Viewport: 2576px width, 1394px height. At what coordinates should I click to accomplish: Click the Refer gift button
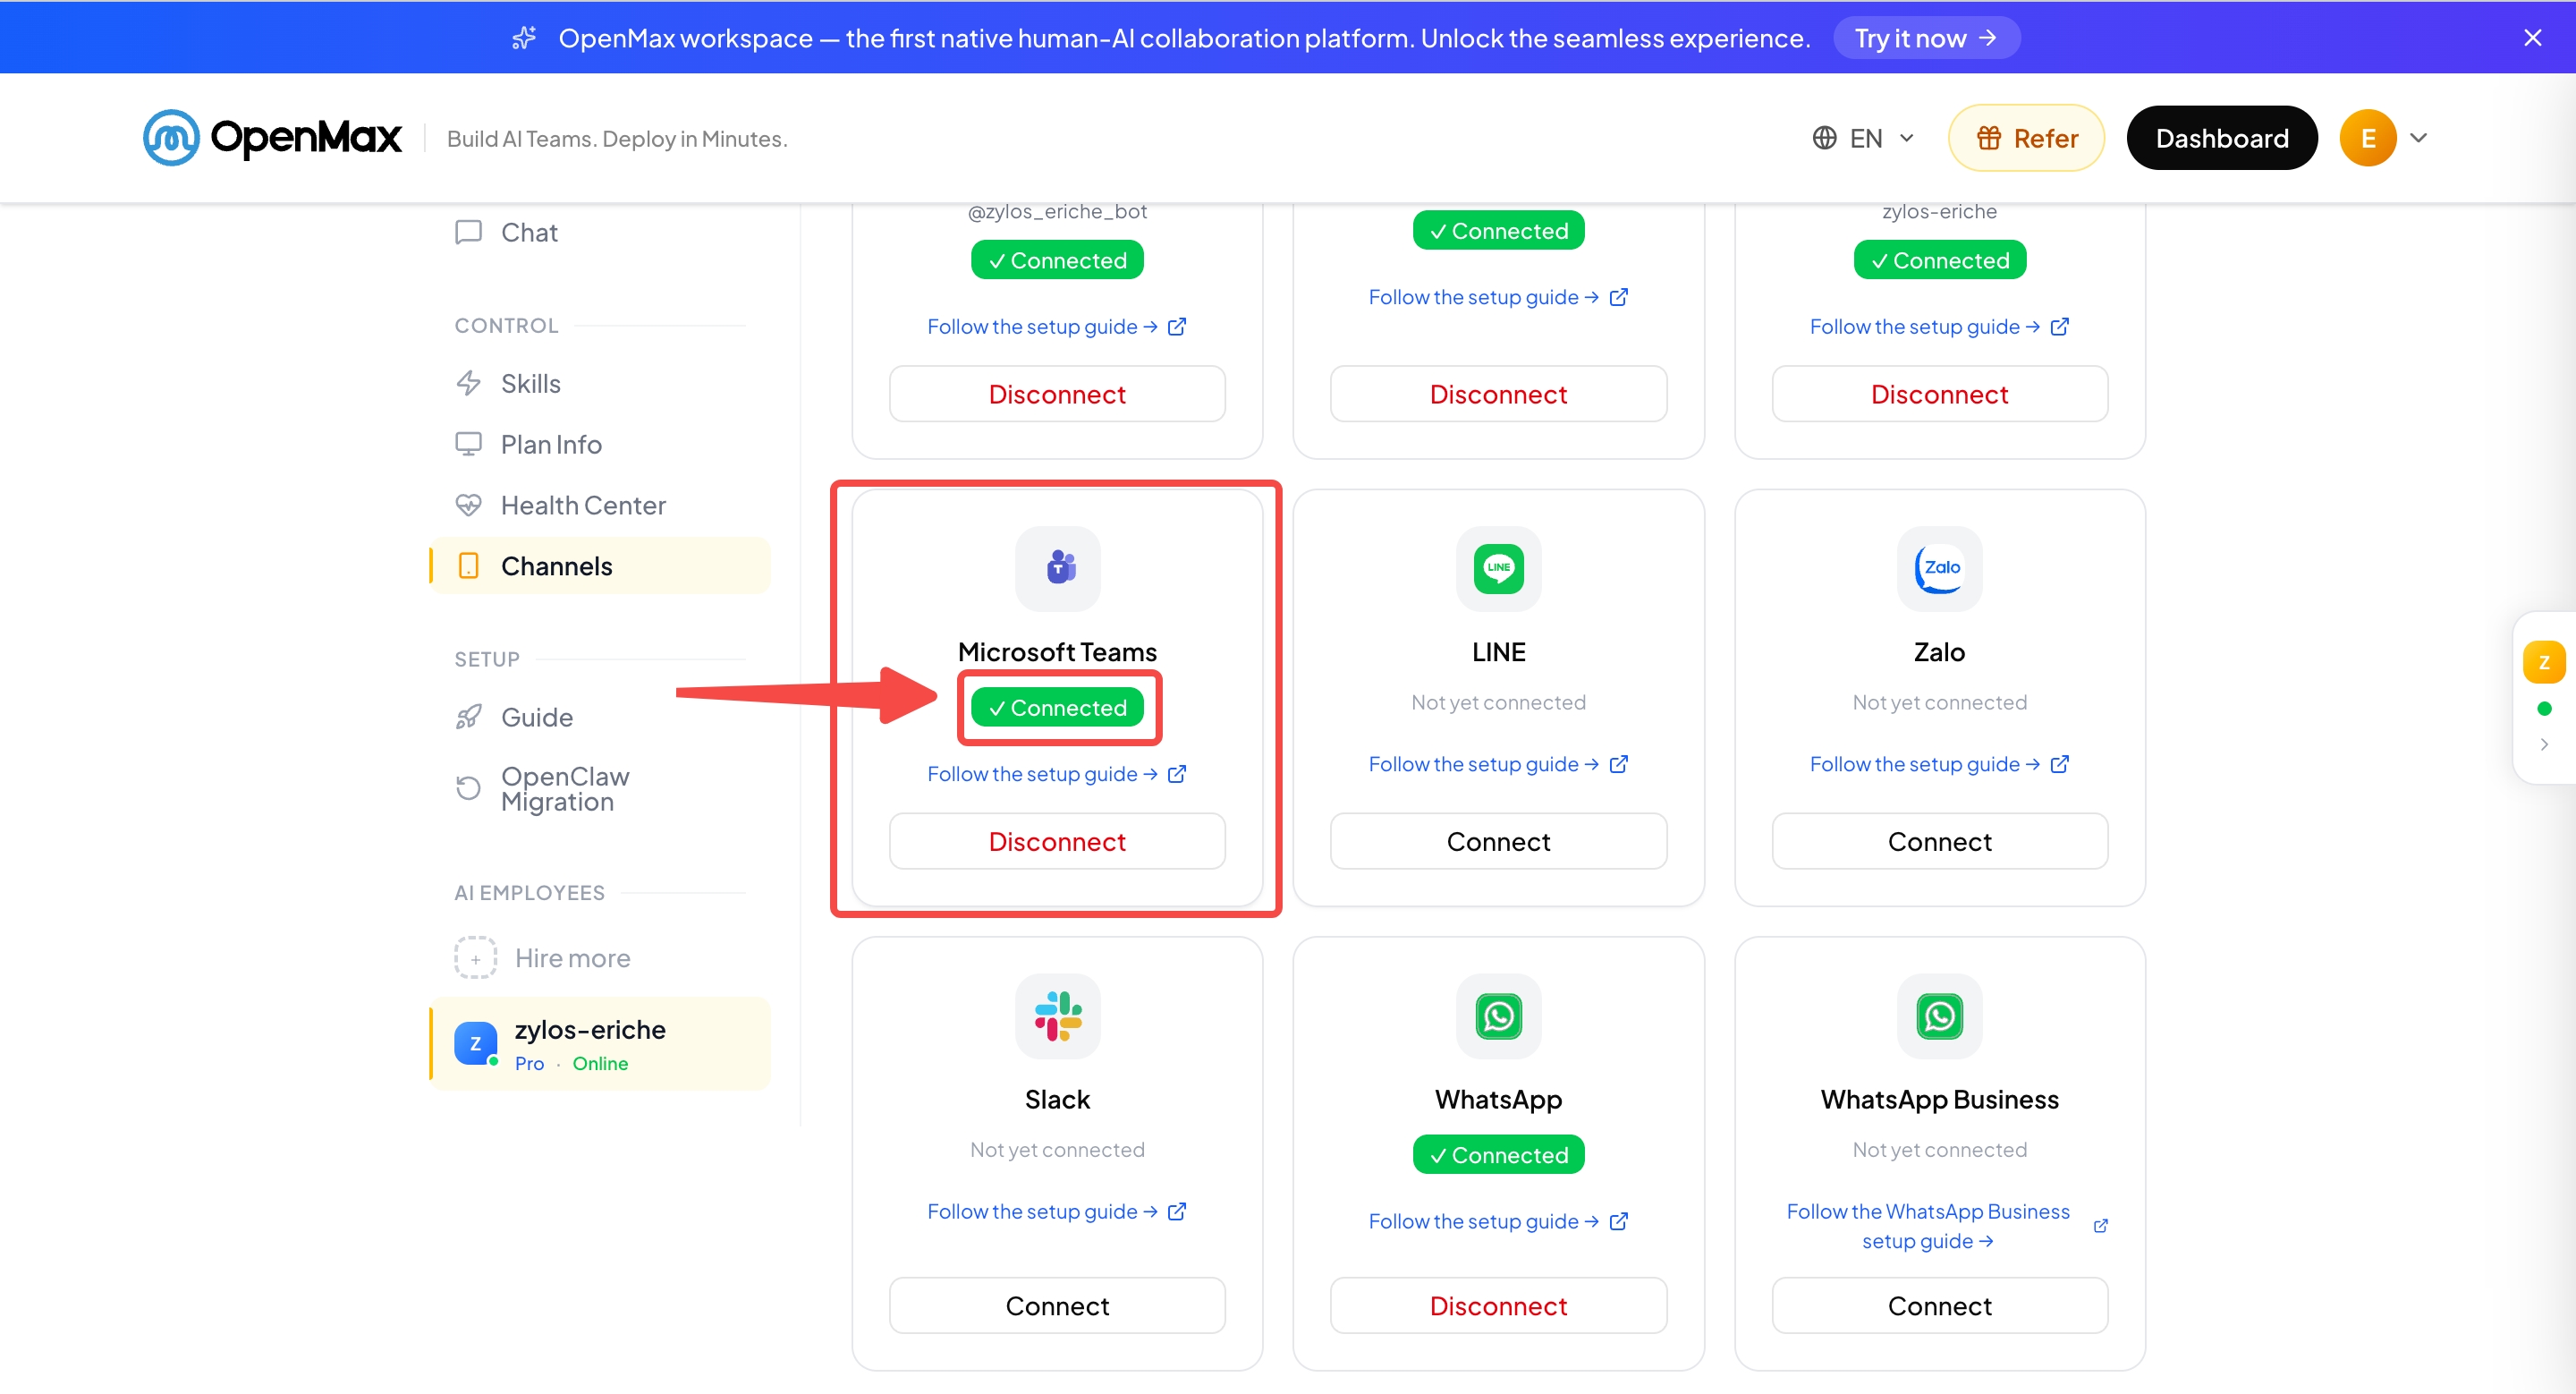coord(2026,138)
